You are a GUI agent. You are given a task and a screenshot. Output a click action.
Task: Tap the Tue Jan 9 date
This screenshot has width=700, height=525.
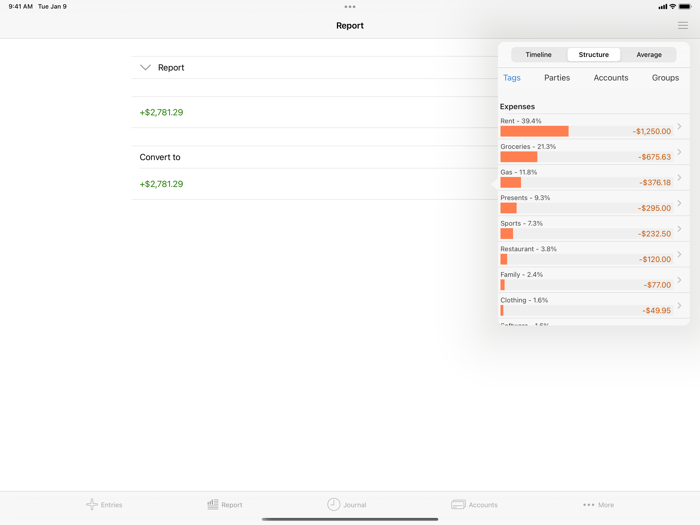tap(52, 6)
